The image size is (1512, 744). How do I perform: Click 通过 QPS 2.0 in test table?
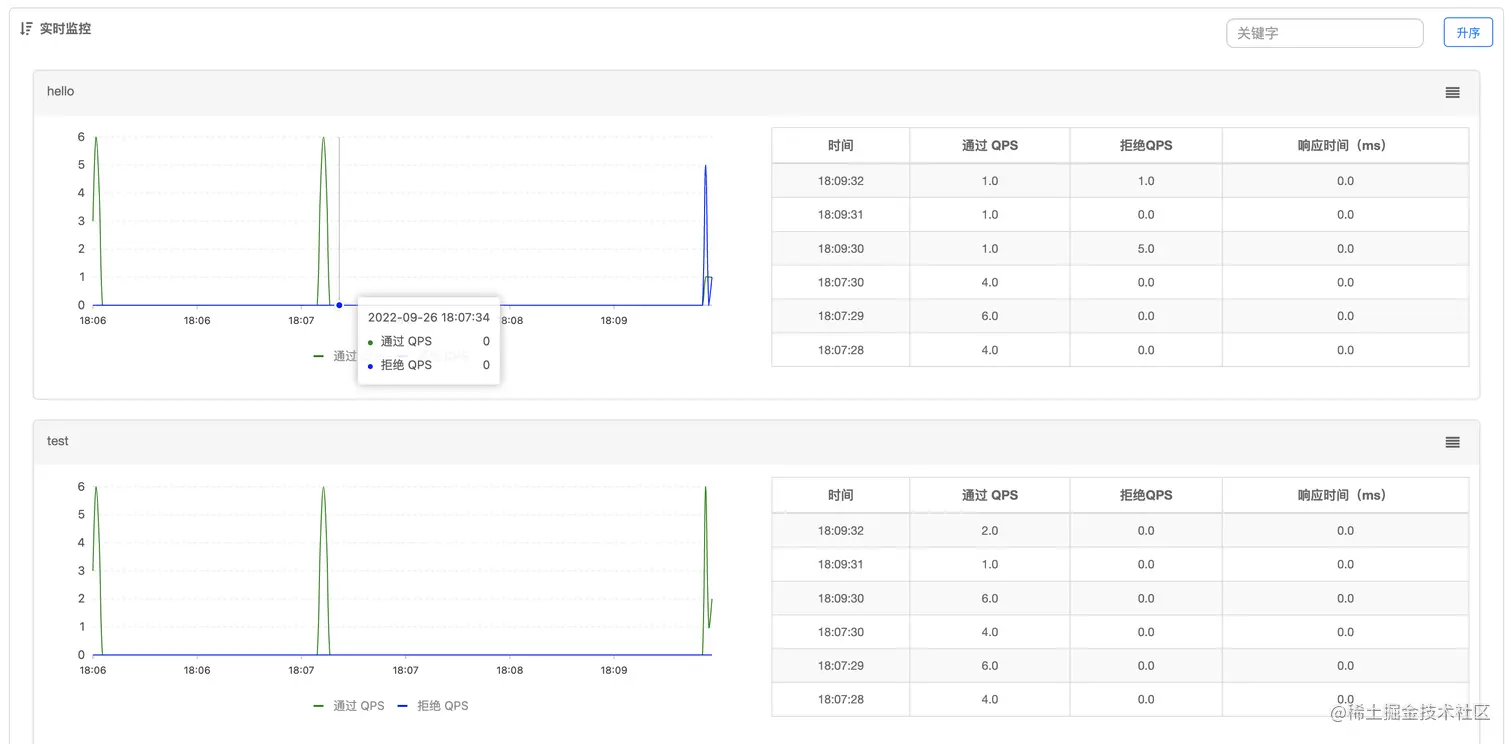pos(990,531)
